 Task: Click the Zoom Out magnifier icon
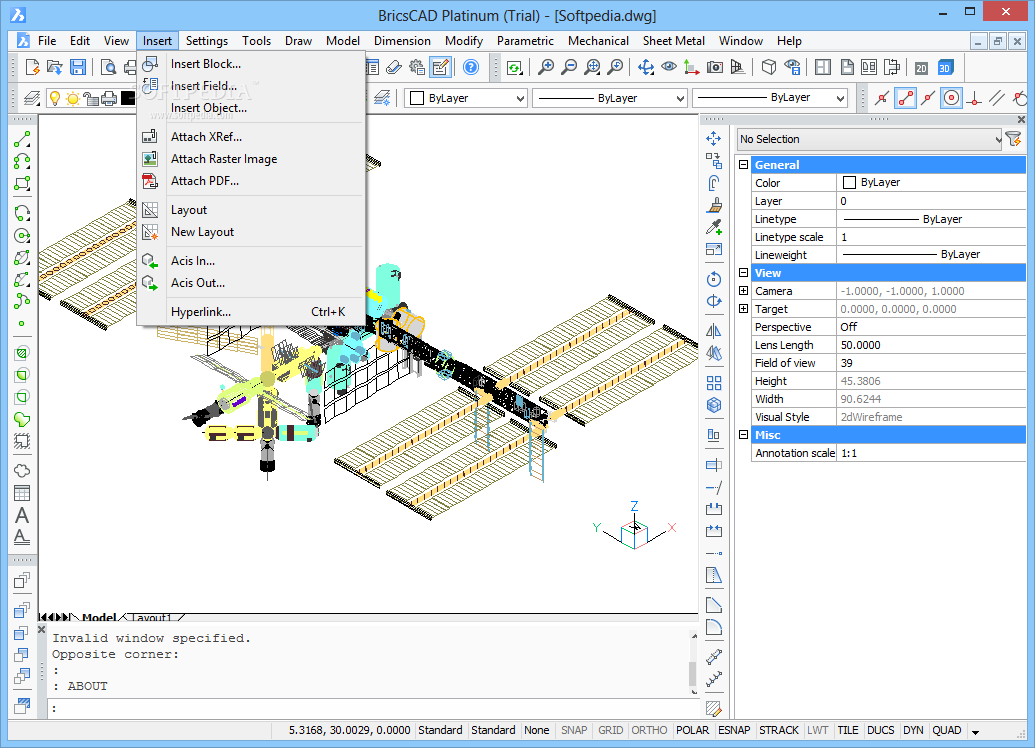[x=568, y=67]
